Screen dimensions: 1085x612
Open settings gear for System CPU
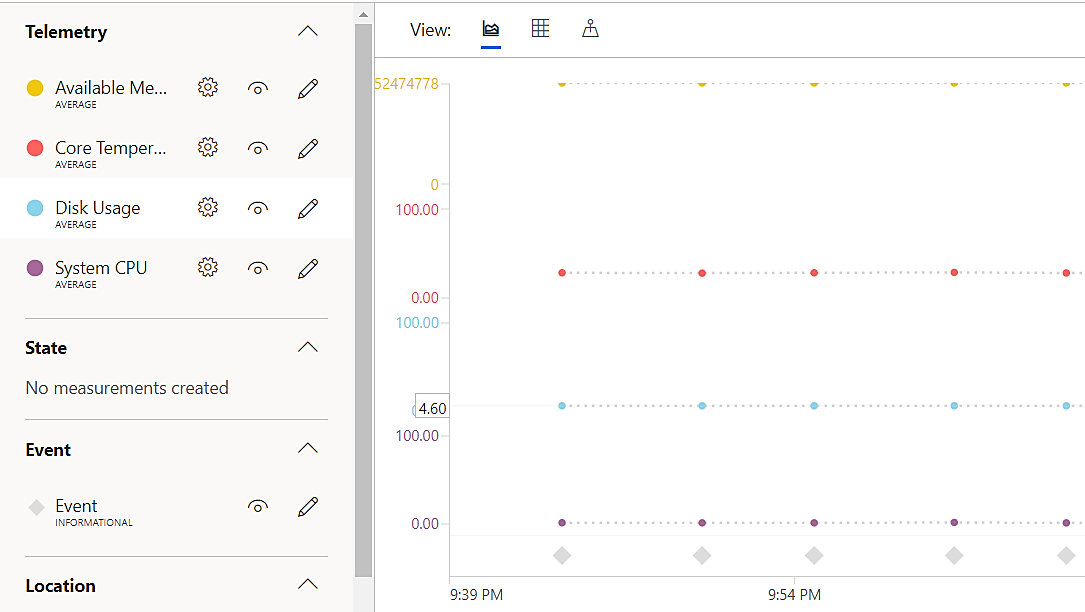click(x=208, y=268)
